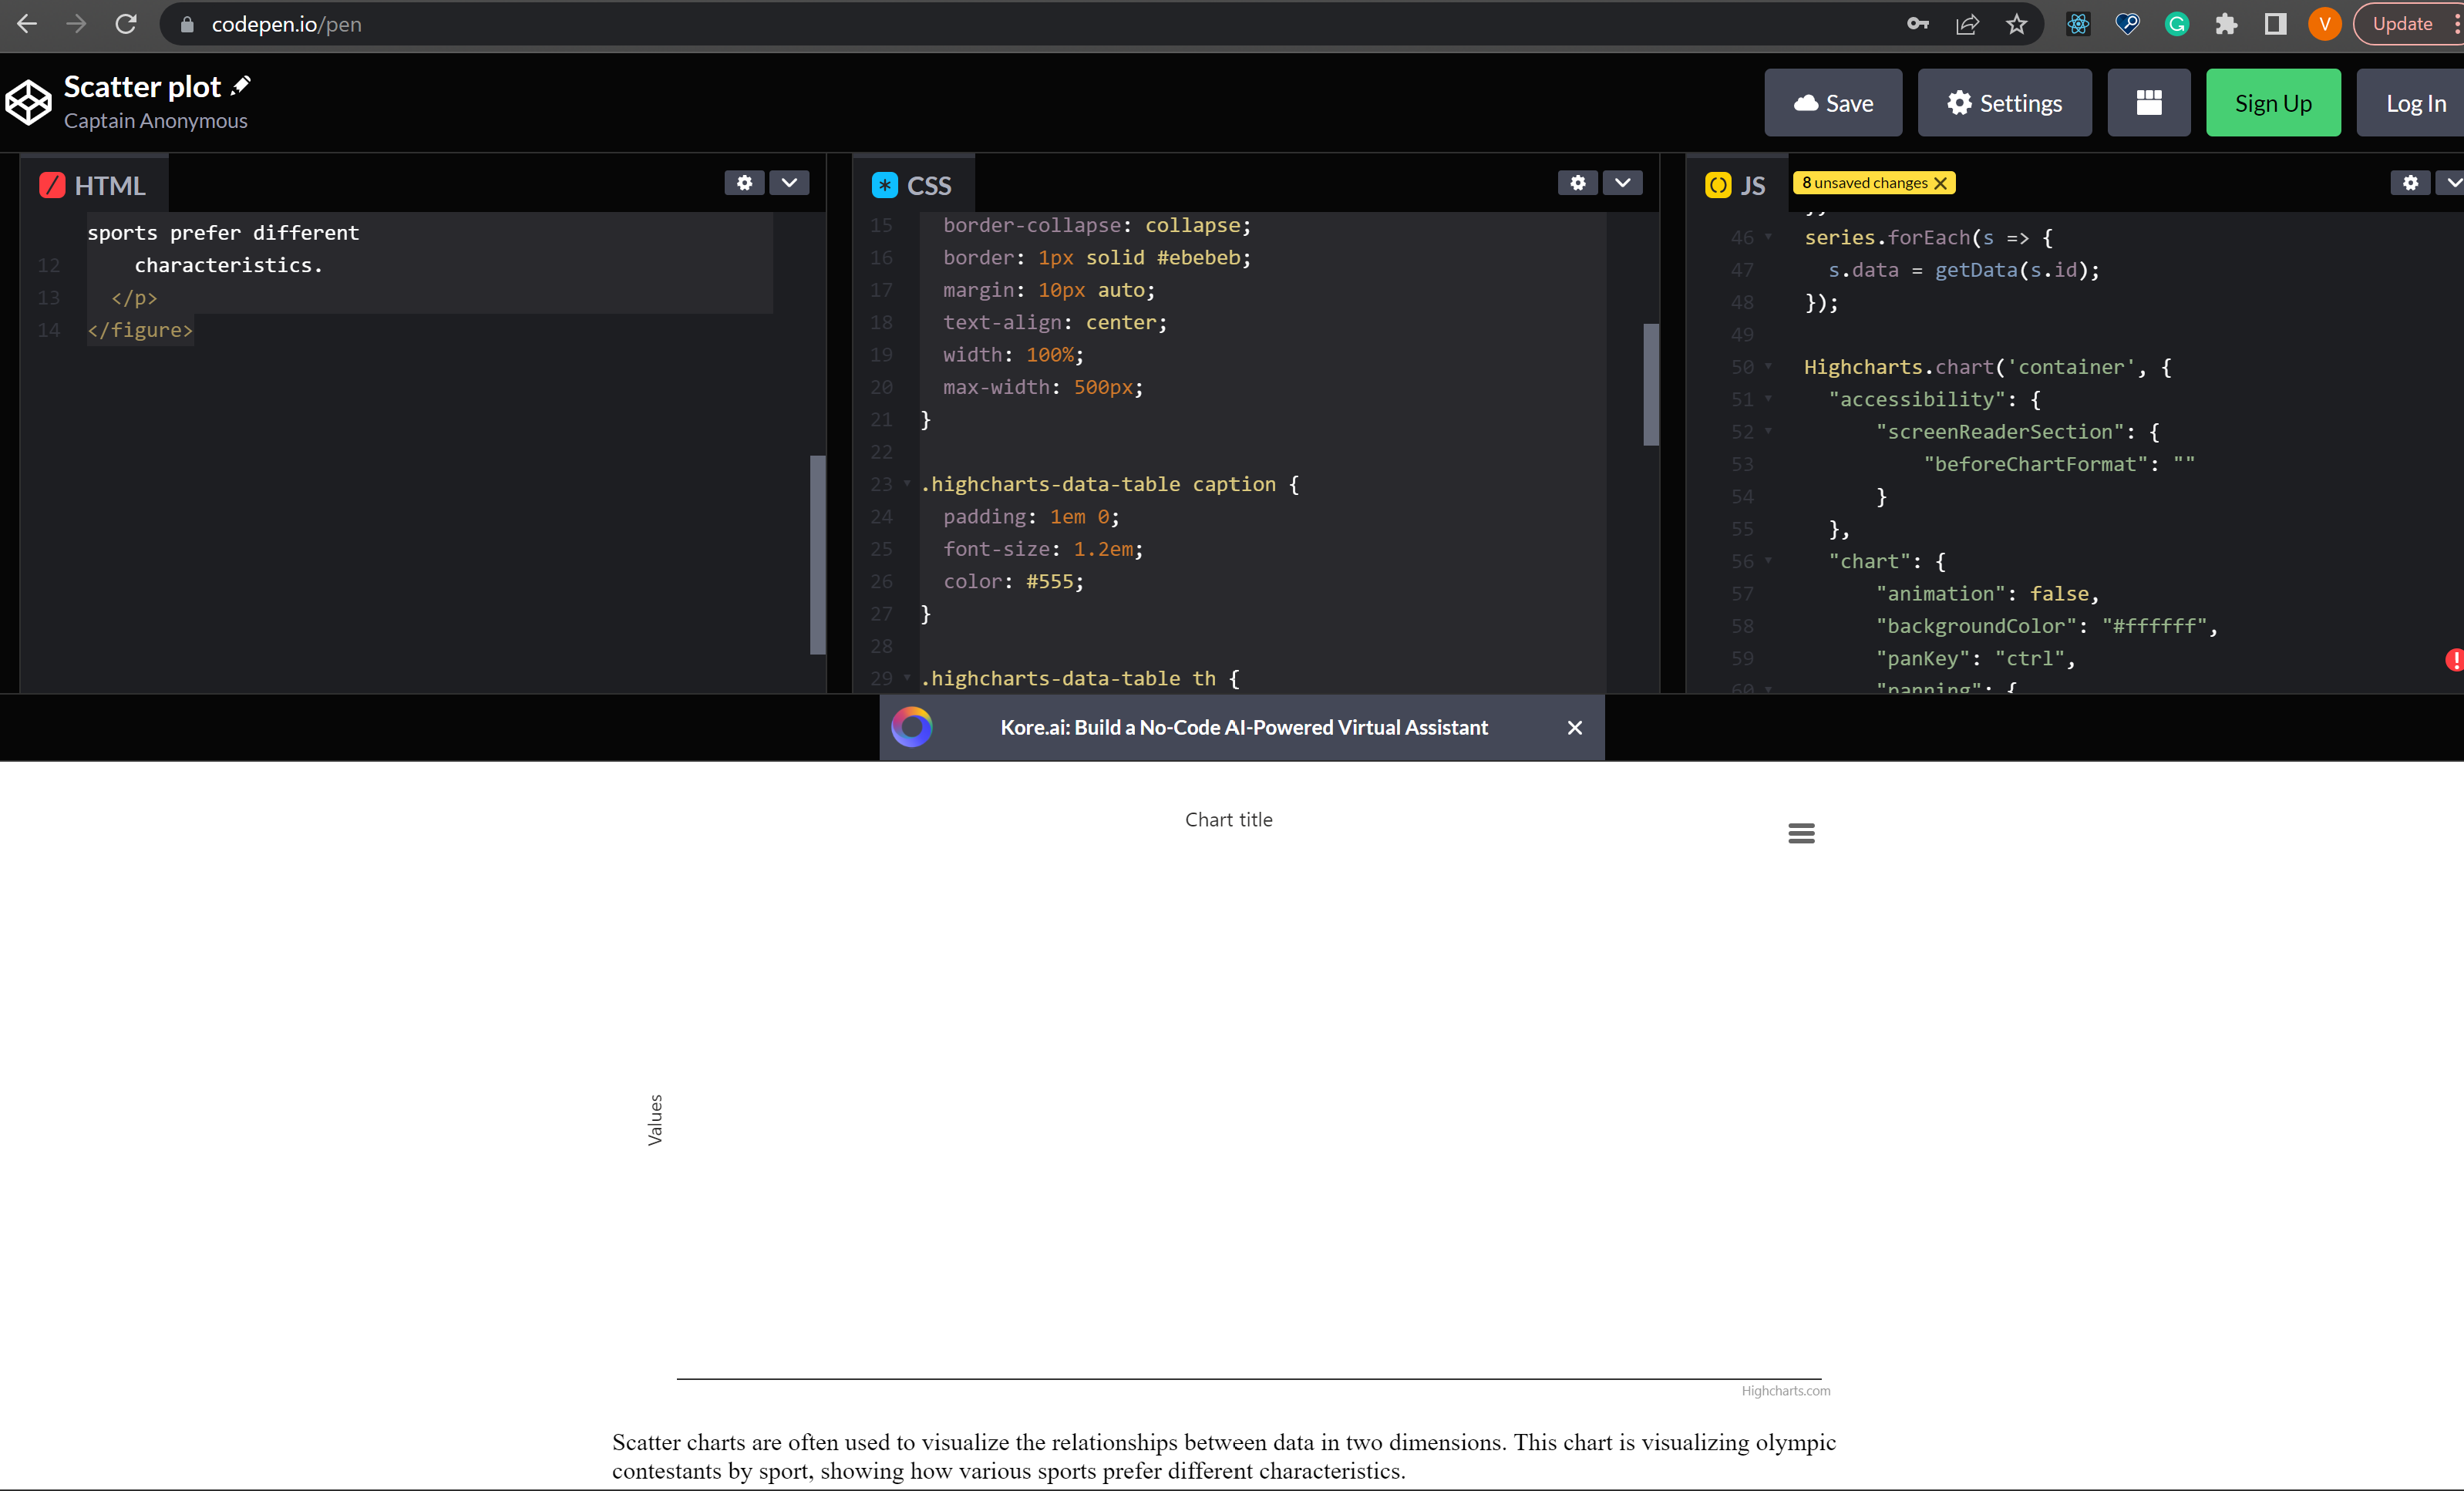Open the JS editor settings gear
Image resolution: width=2464 pixels, height=1491 pixels.
tap(2410, 183)
